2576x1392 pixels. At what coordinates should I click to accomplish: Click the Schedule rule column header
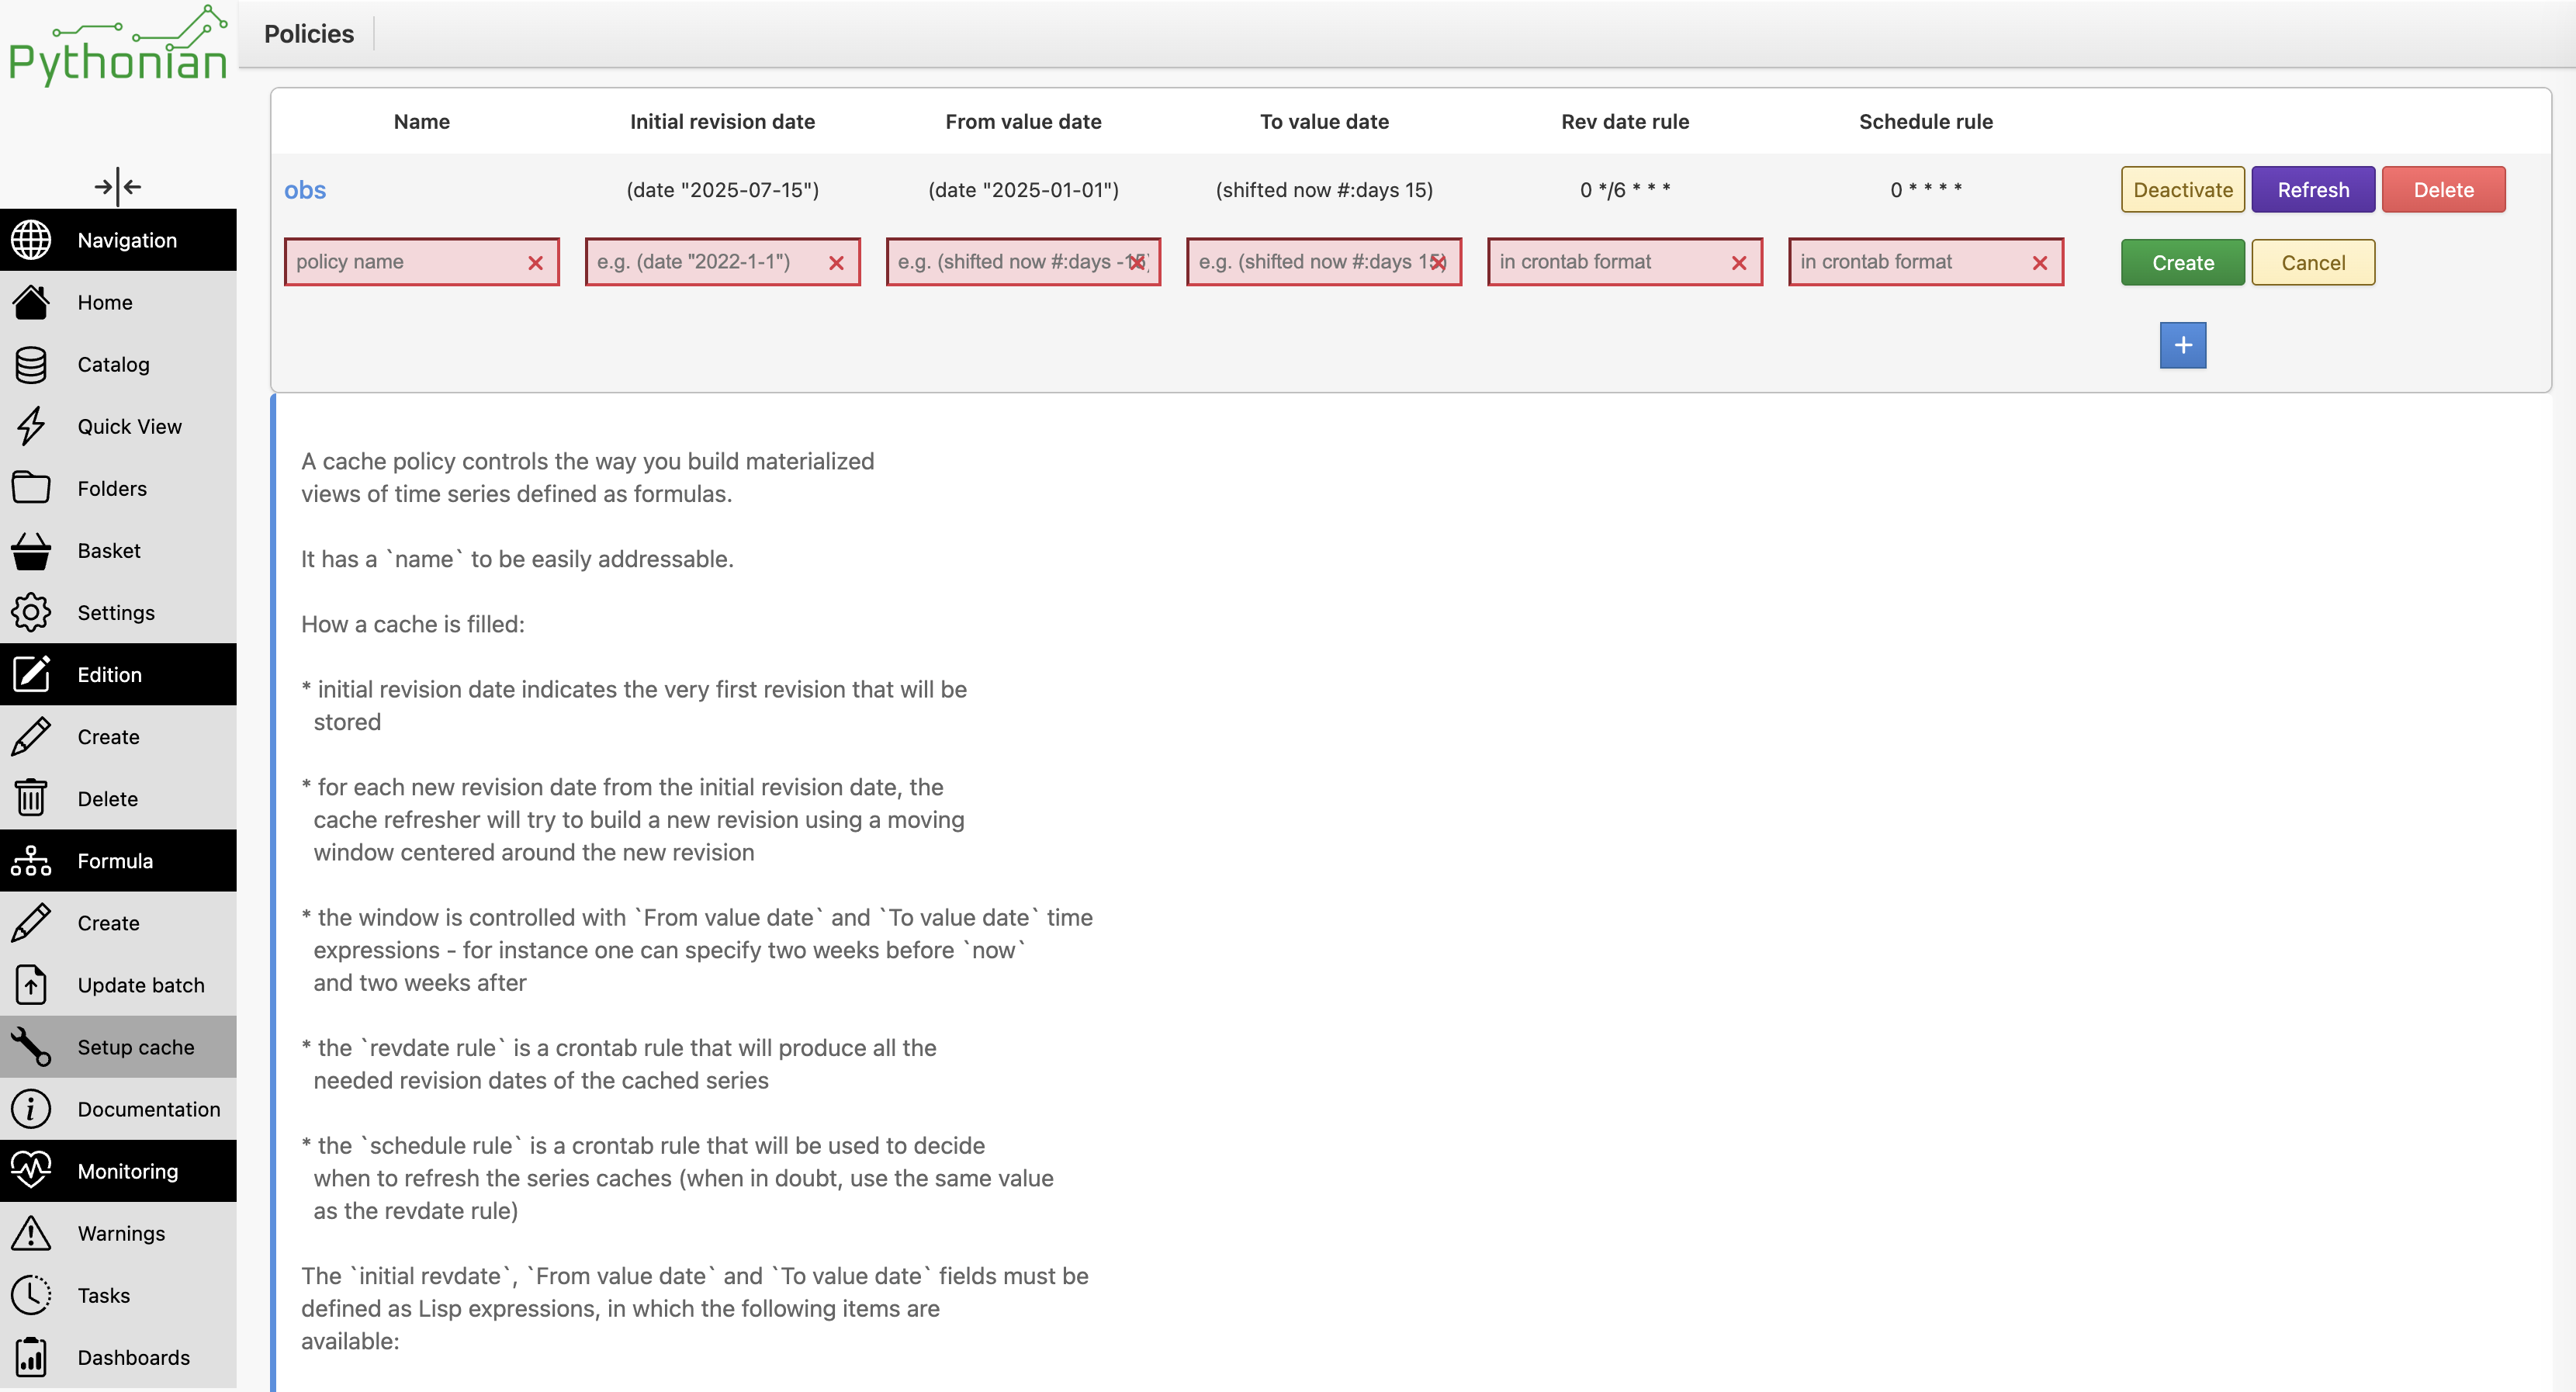coord(1926,121)
